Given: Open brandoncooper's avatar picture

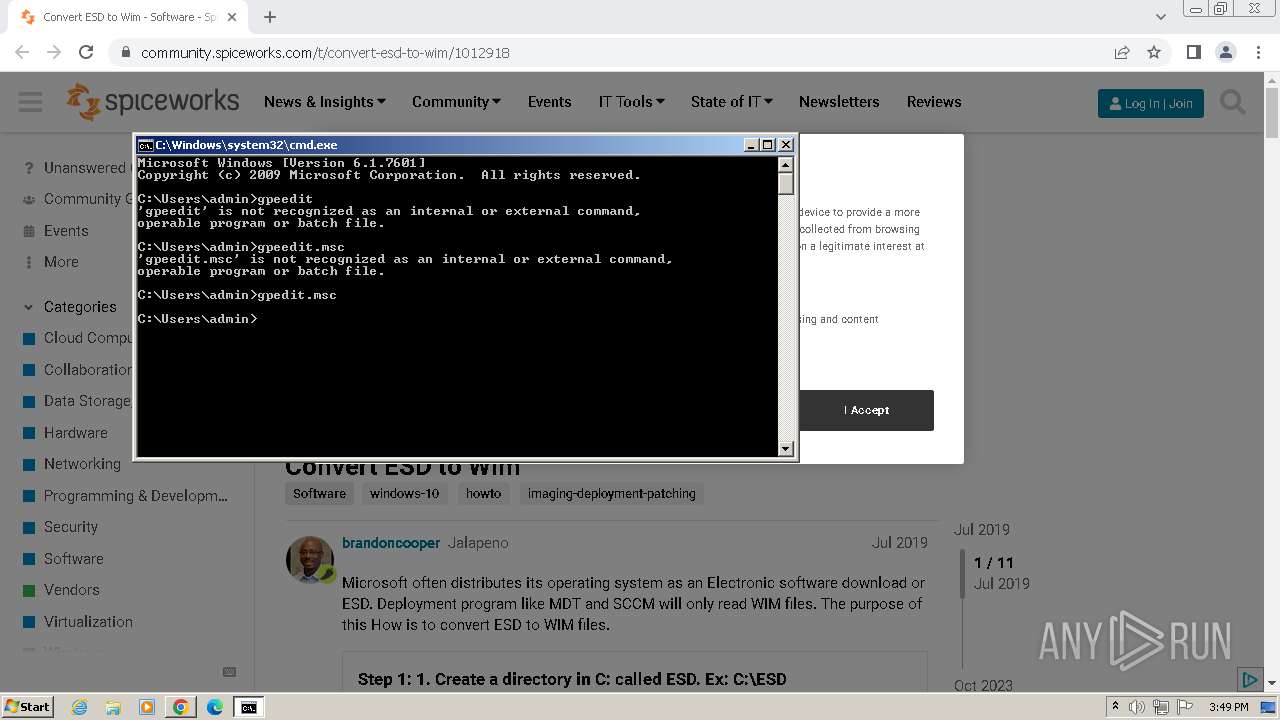Looking at the screenshot, I should 310,560.
